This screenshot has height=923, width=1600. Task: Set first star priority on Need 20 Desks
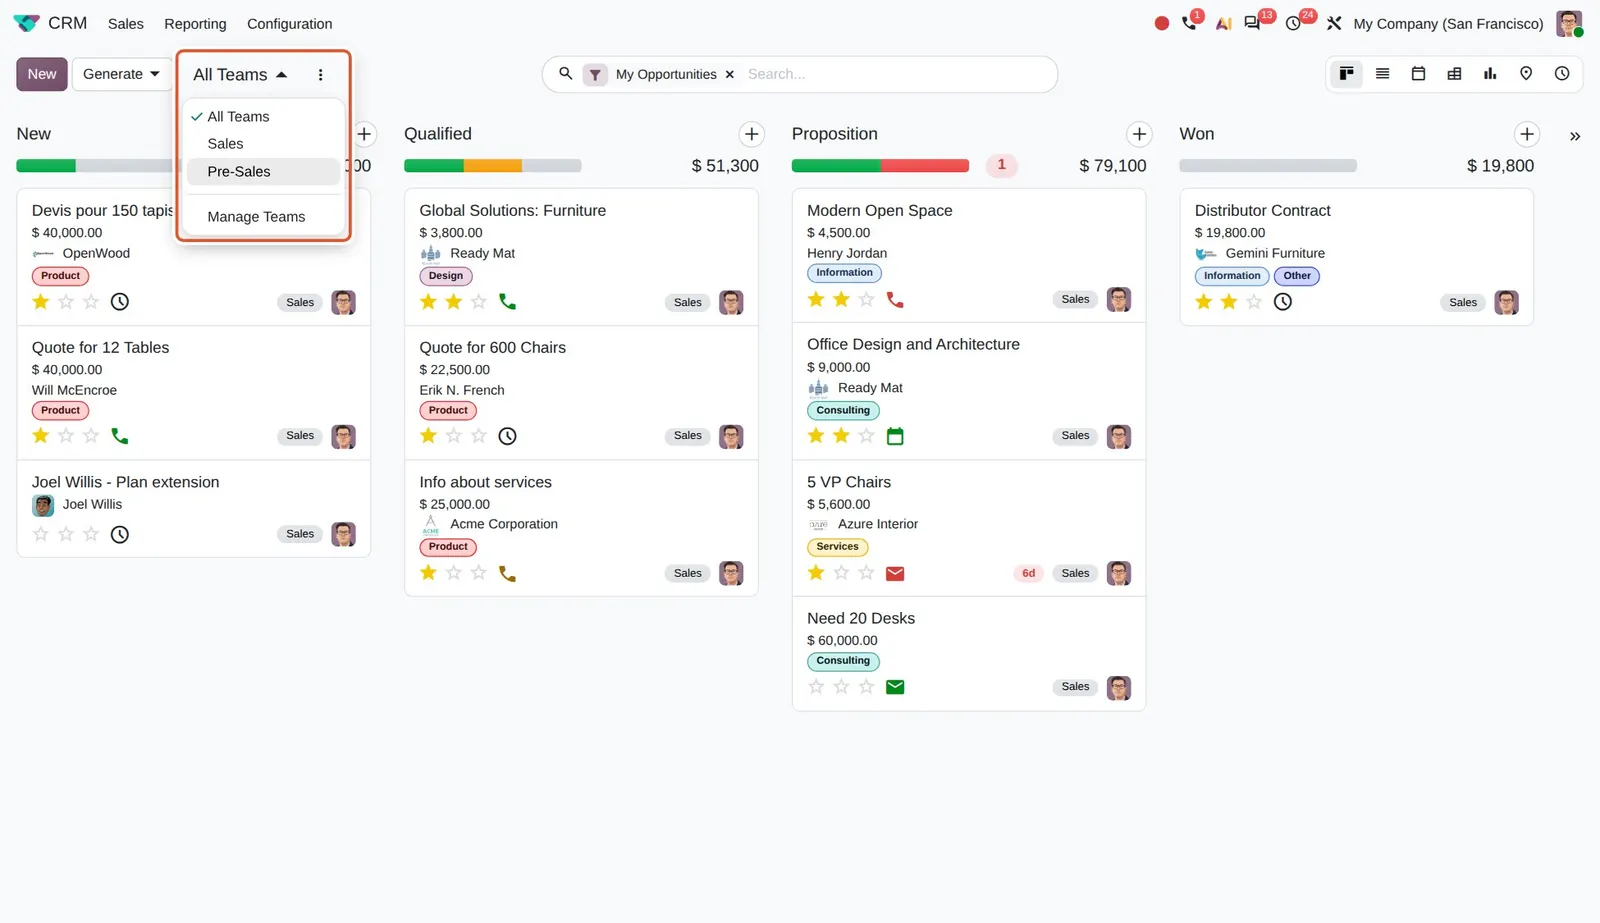pos(816,687)
